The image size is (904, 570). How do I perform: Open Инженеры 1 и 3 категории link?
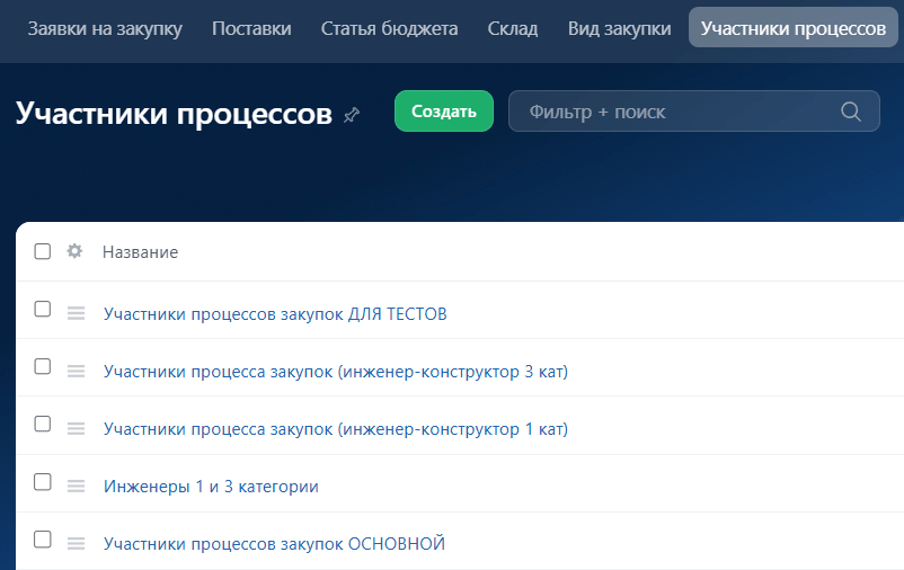tap(211, 486)
